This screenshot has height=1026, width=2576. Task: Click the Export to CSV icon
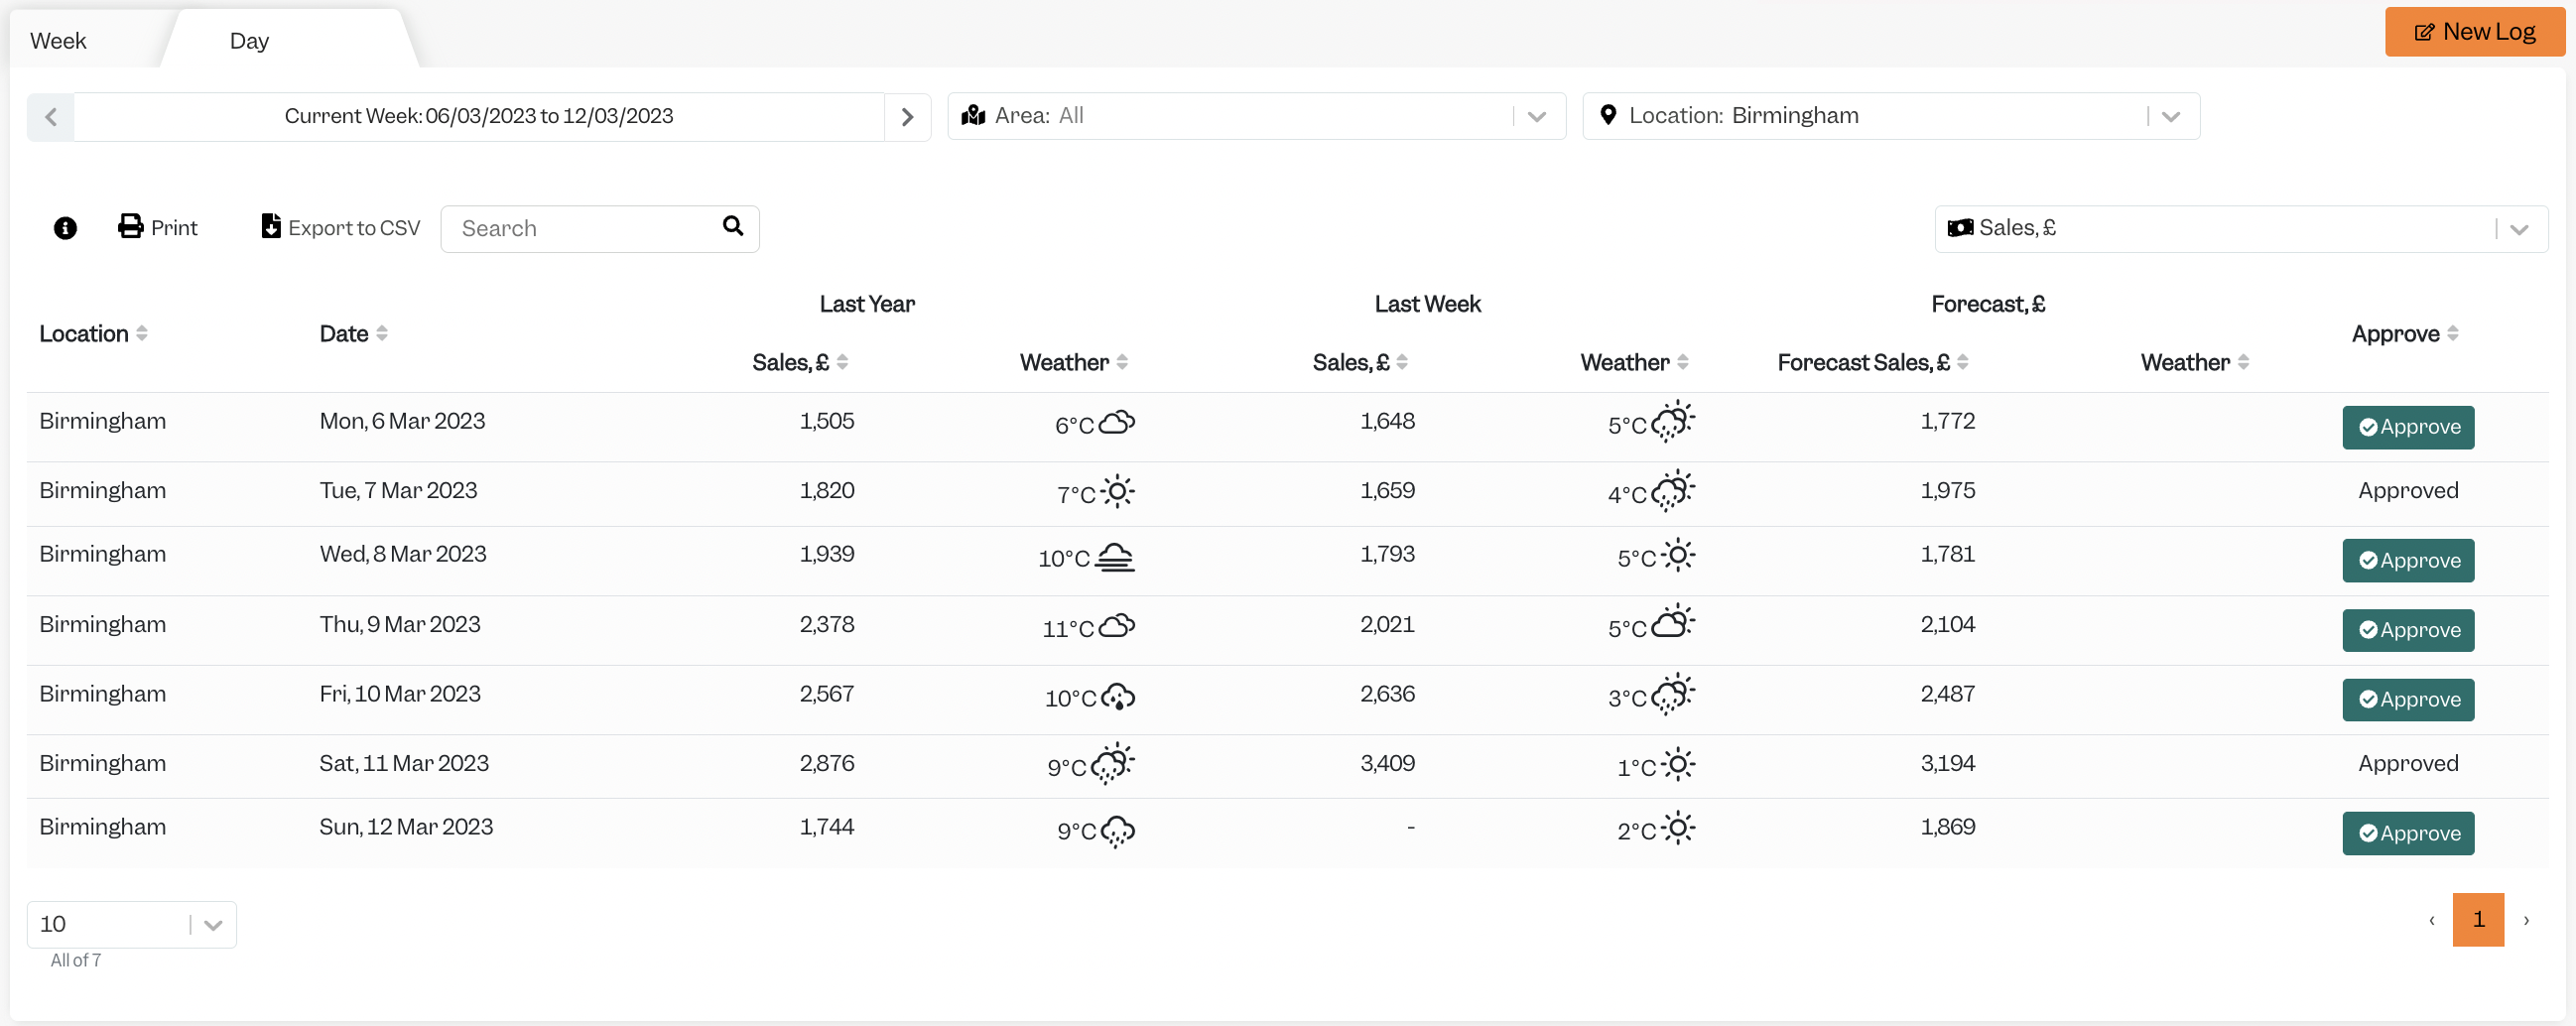(x=271, y=227)
